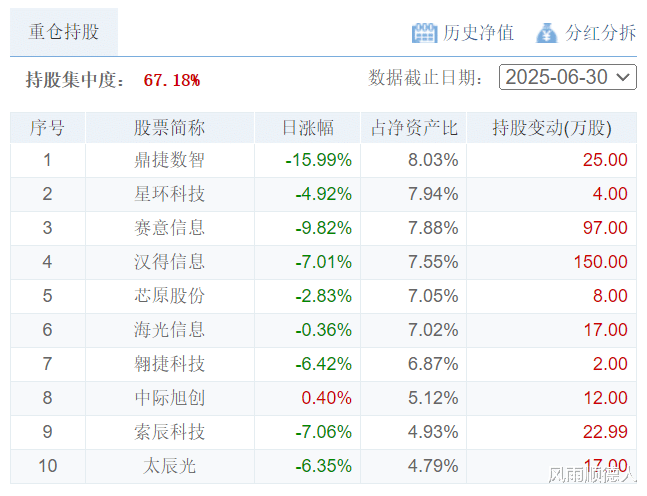Click the 占净资产比 column header
The image size is (647, 496).
click(414, 128)
